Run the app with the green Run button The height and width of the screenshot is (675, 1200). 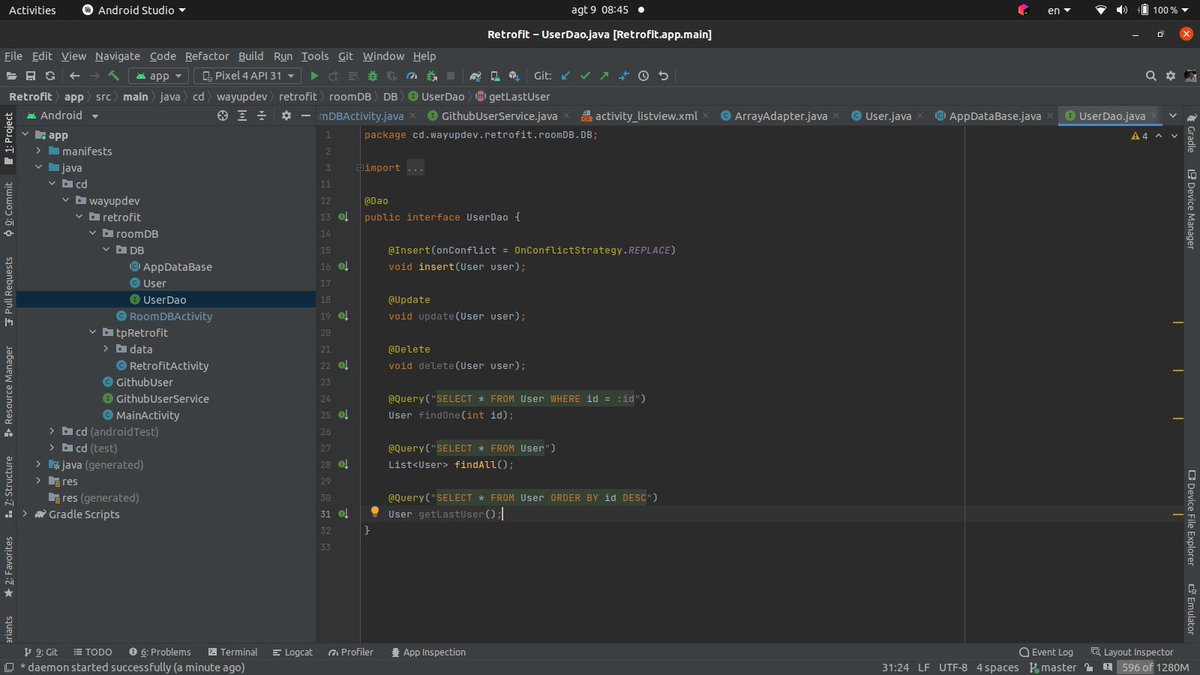[314, 75]
